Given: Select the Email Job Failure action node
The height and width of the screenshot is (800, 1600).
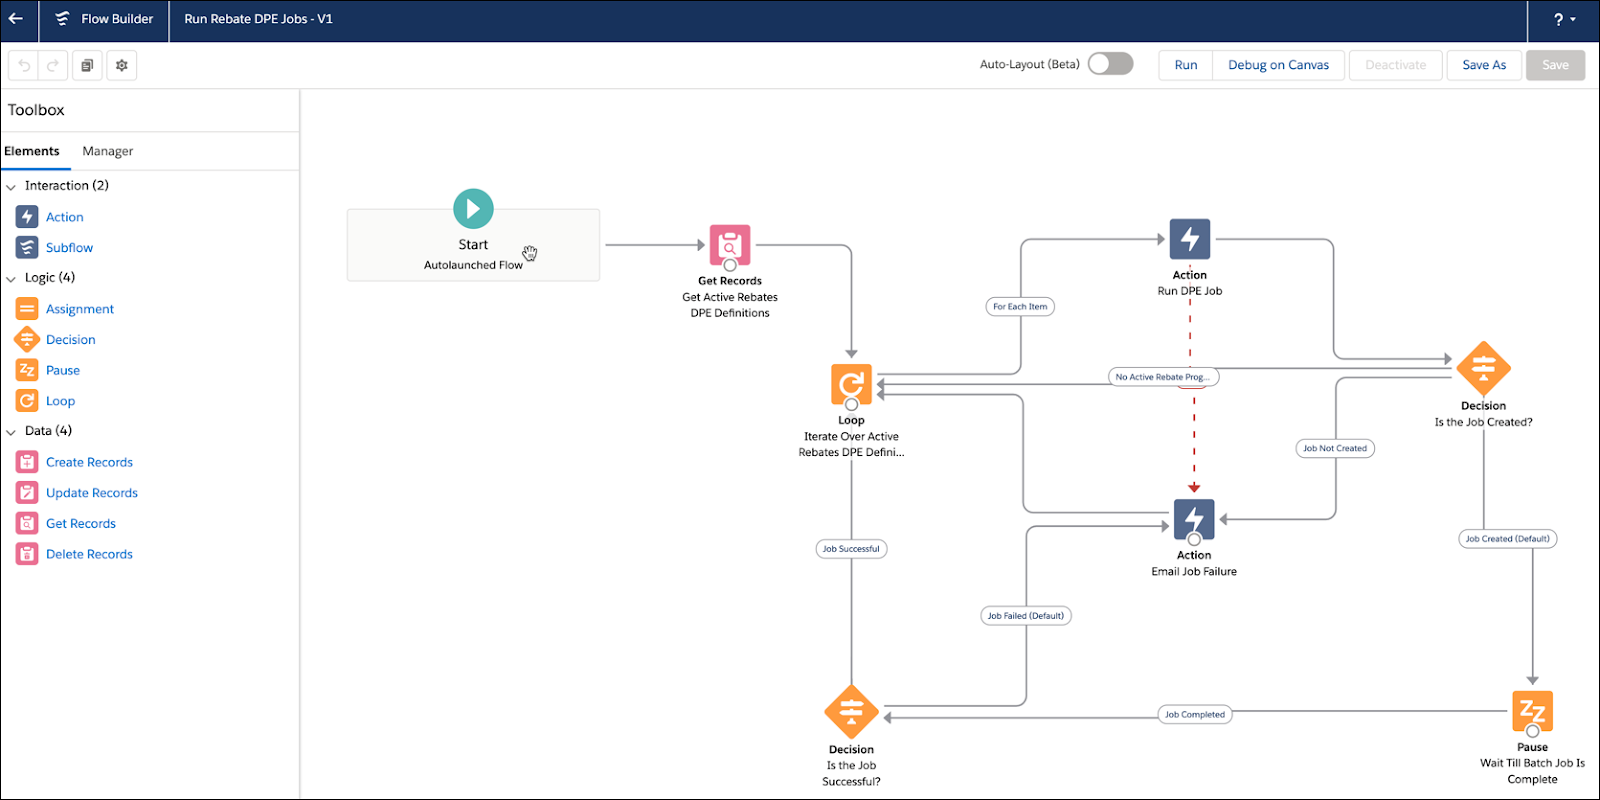Looking at the screenshot, I should point(1194,519).
